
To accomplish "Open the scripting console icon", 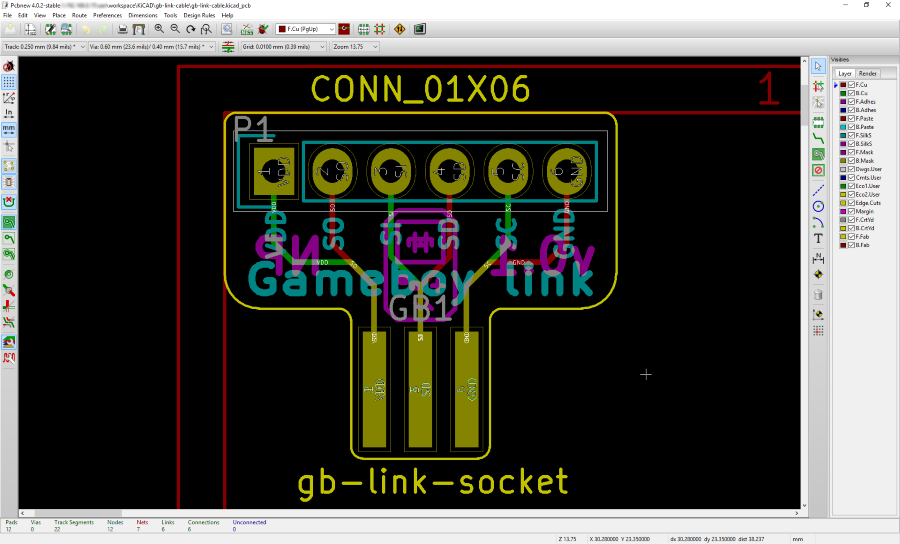I will point(420,29).
